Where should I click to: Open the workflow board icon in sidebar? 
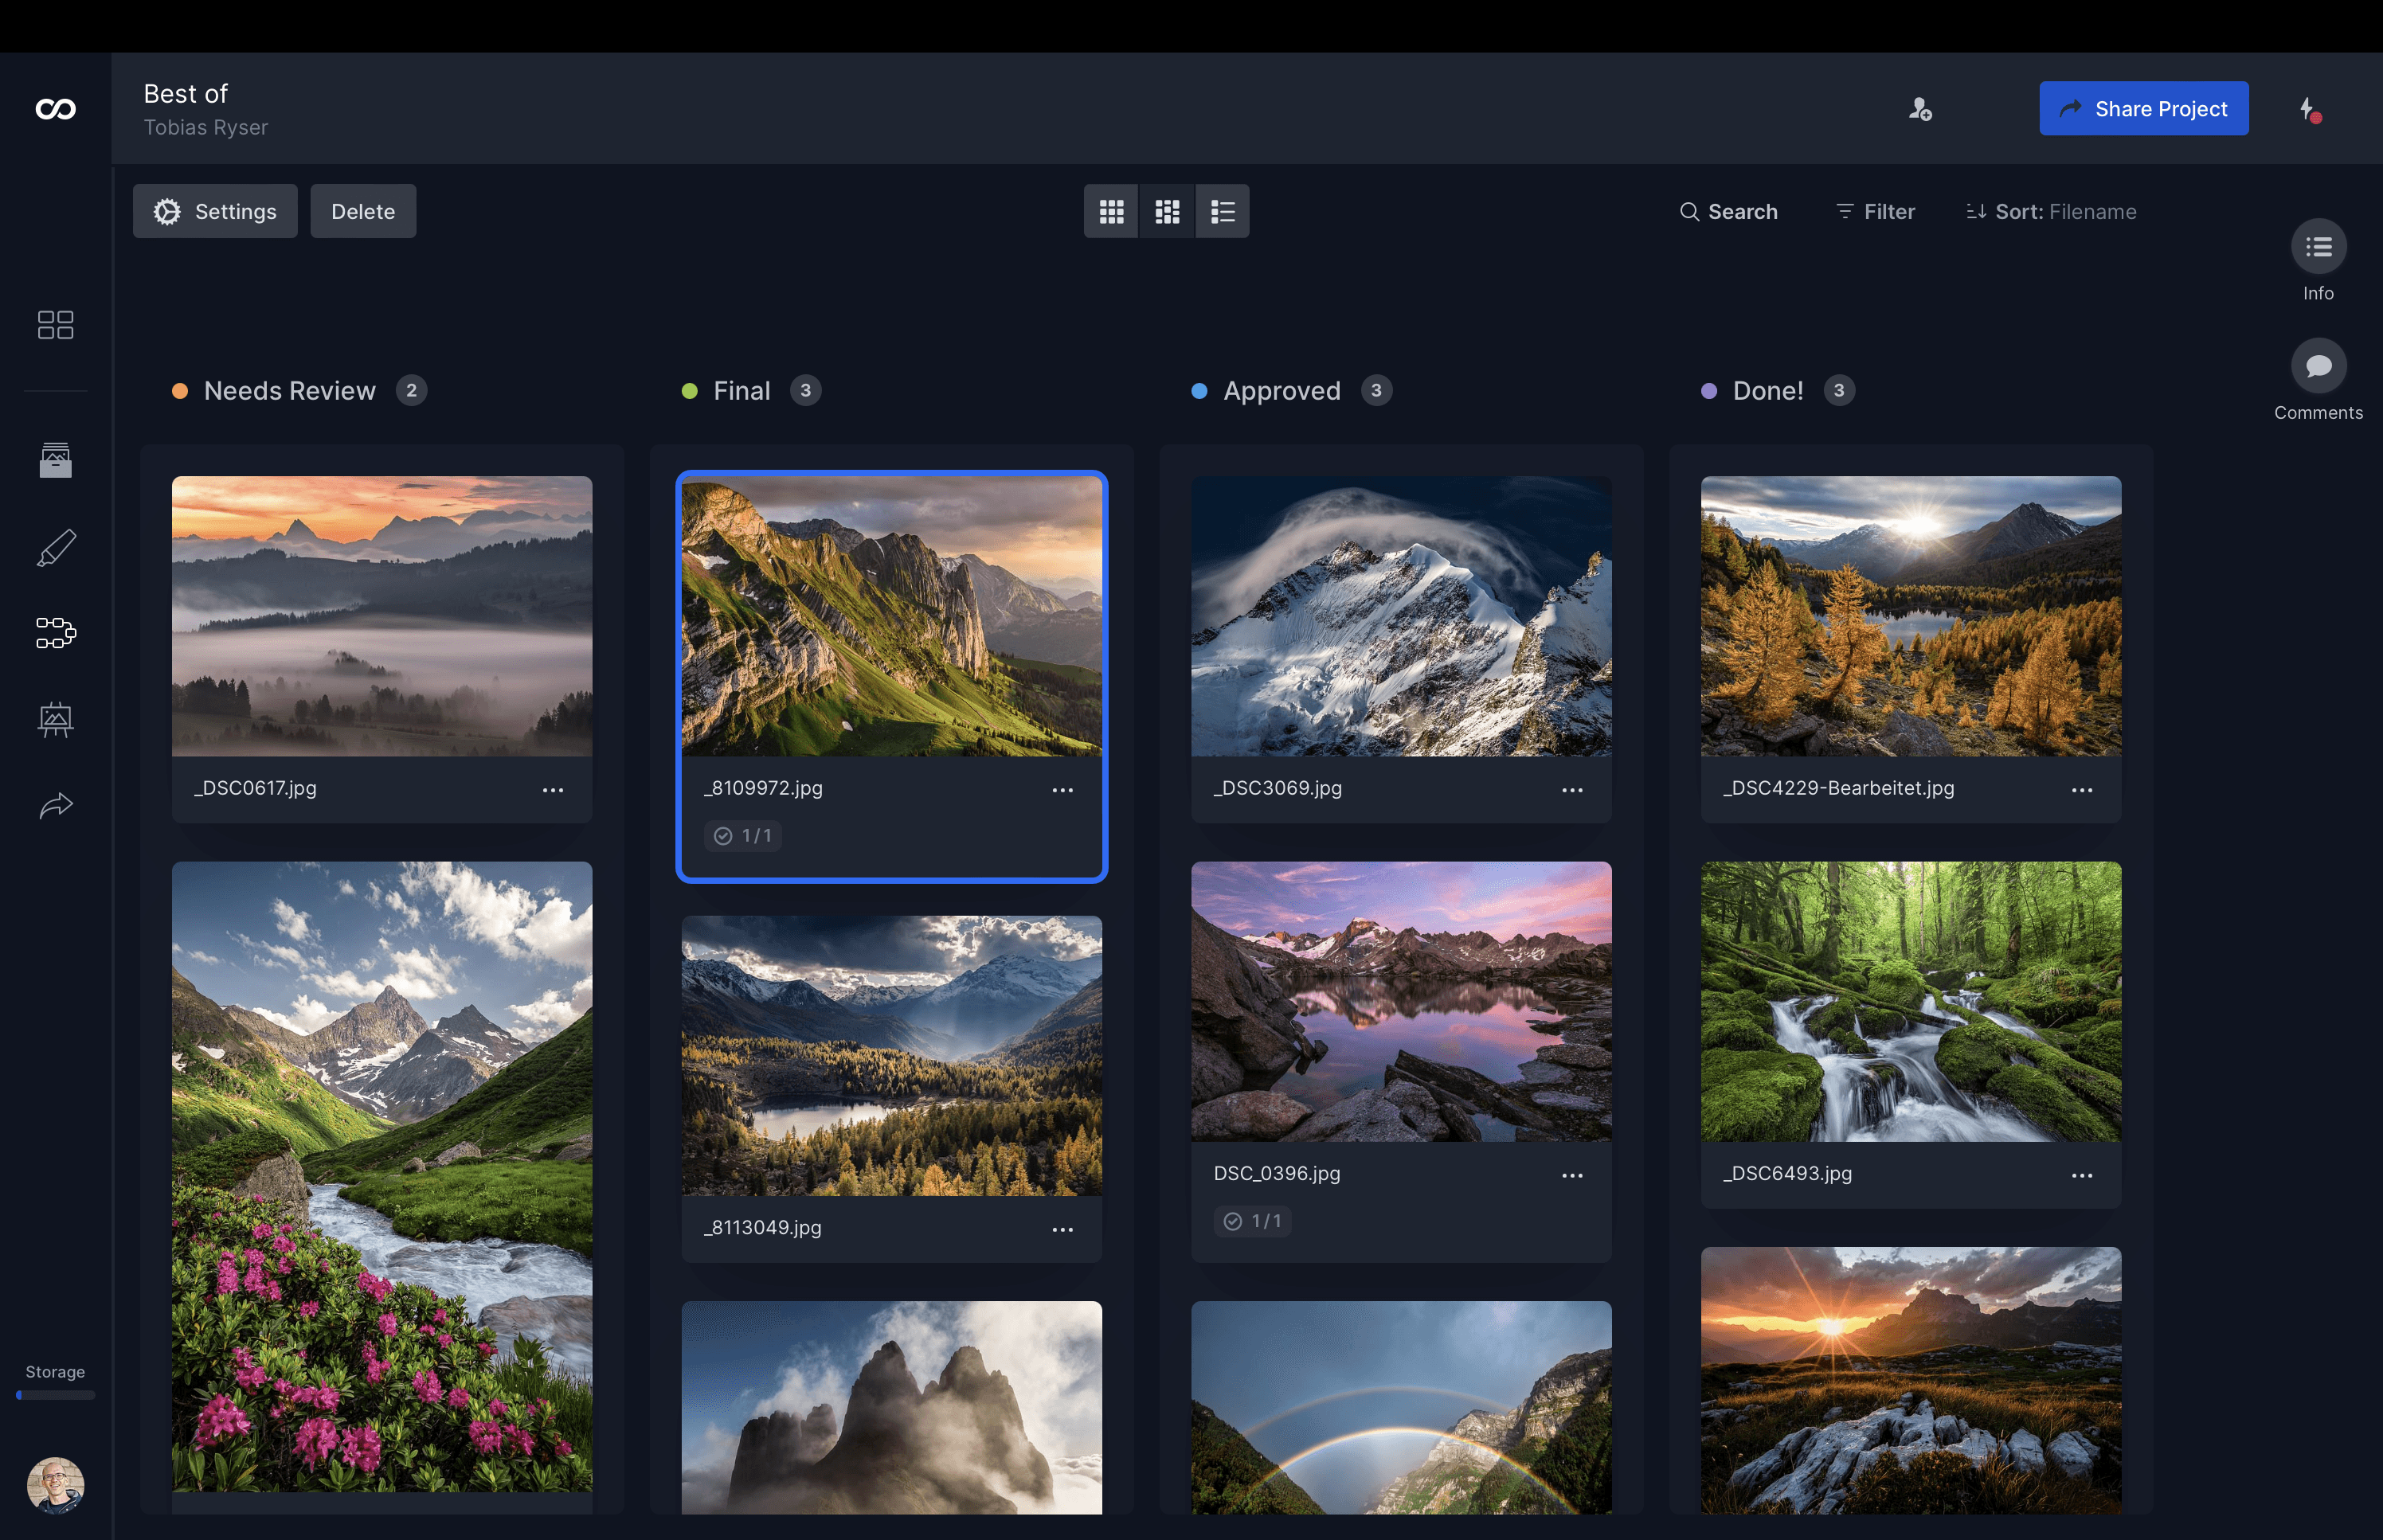click(56, 633)
